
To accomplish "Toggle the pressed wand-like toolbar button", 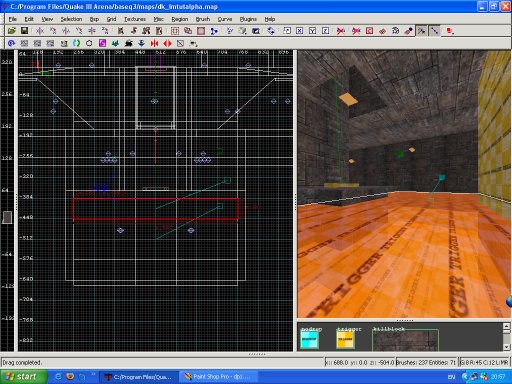I will 421,31.
